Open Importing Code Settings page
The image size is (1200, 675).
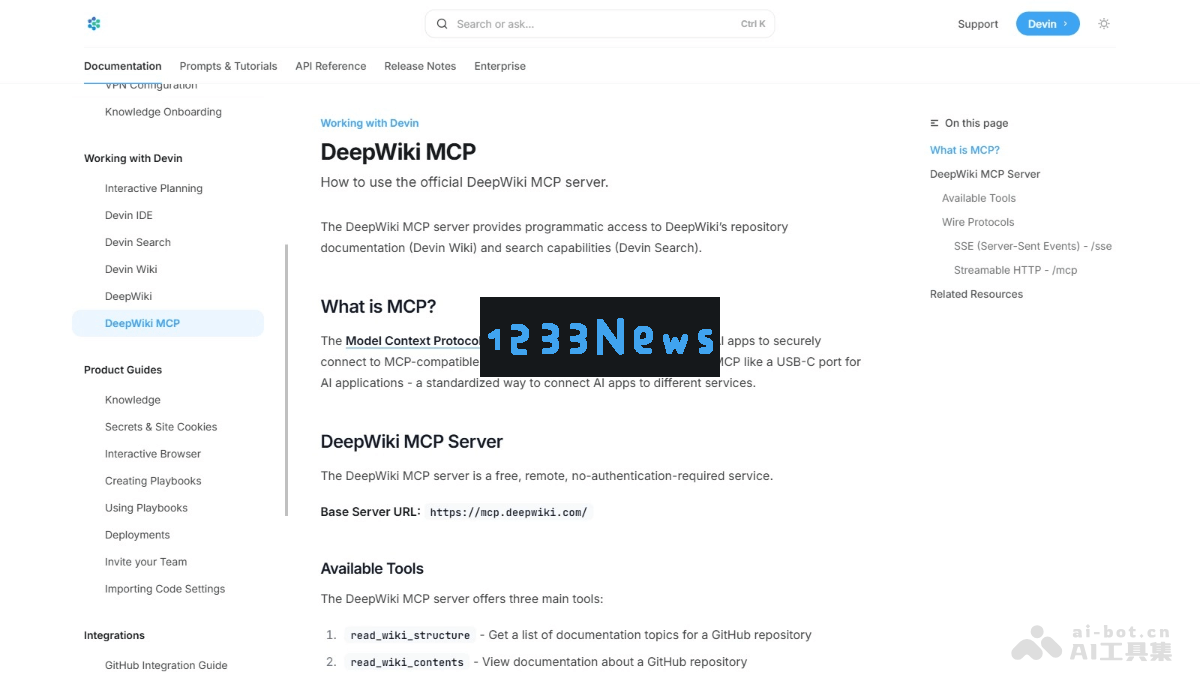[165, 589]
